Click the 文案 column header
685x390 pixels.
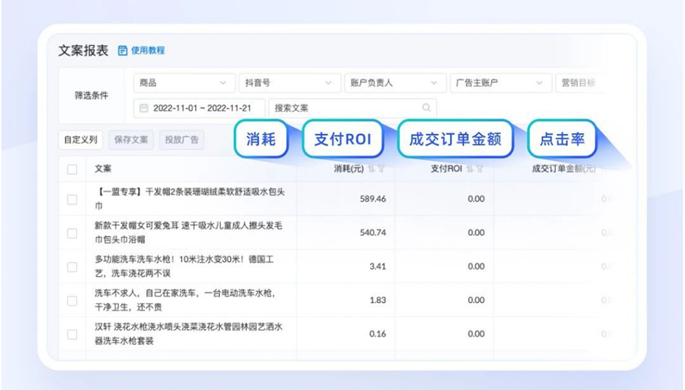pyautogui.click(x=103, y=169)
